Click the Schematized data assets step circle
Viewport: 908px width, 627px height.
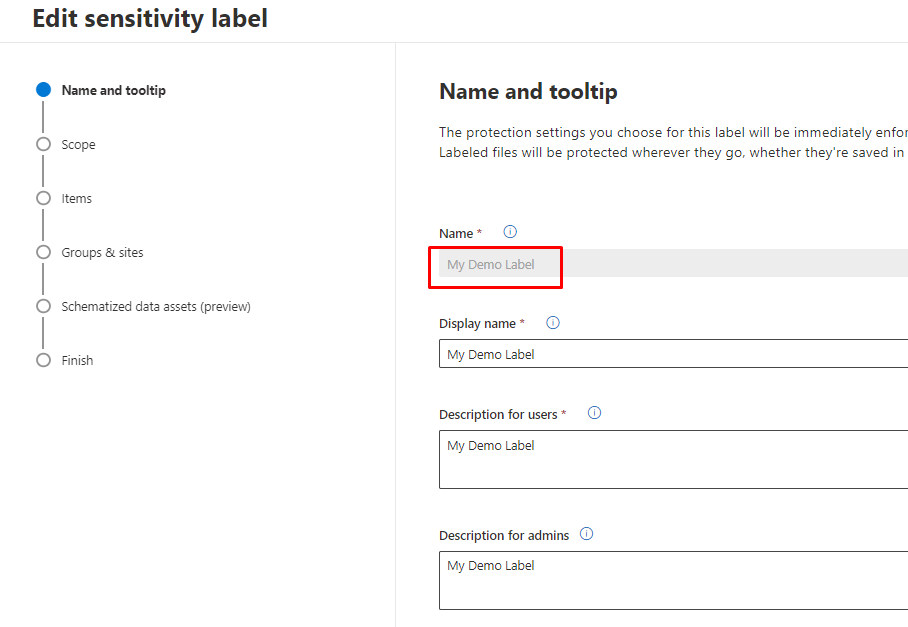click(43, 306)
